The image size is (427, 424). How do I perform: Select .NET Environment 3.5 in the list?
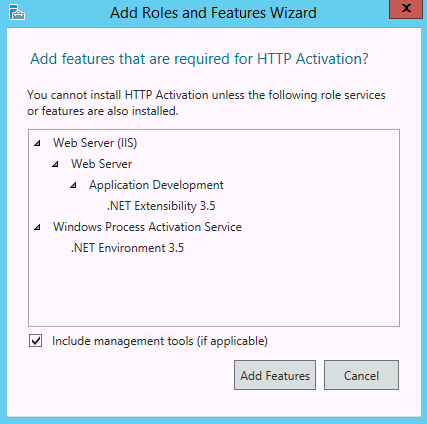pyautogui.click(x=127, y=248)
